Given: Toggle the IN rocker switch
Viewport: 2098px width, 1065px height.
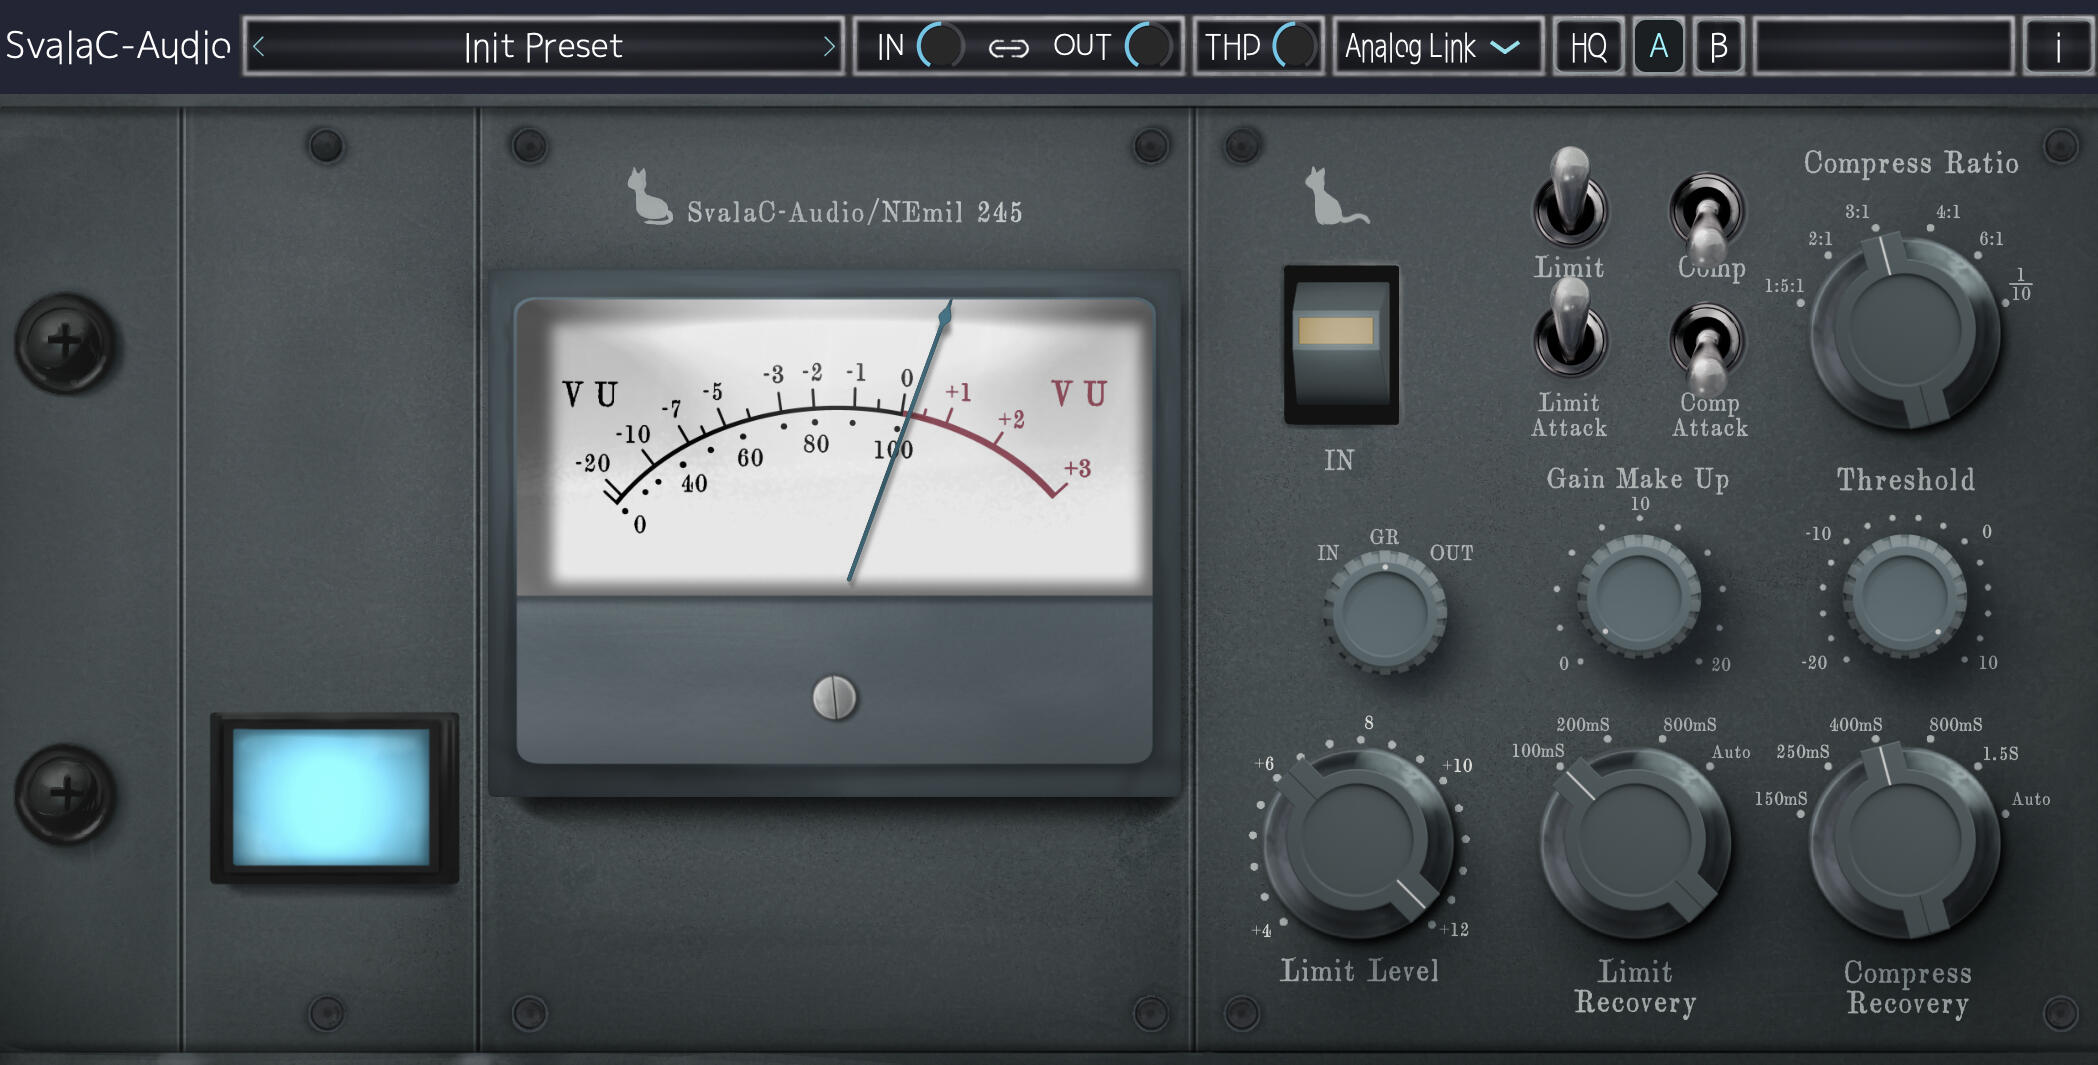Looking at the screenshot, I should pos(1341,344).
